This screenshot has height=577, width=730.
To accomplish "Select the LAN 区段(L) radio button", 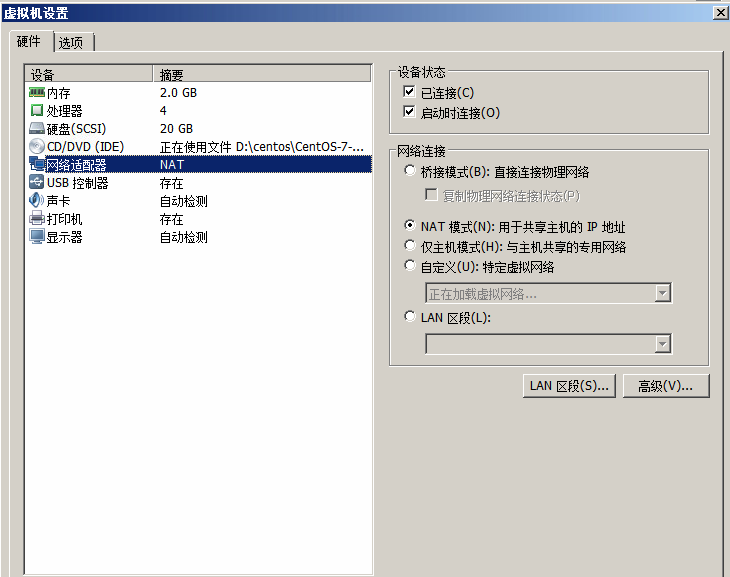I will 410,317.
